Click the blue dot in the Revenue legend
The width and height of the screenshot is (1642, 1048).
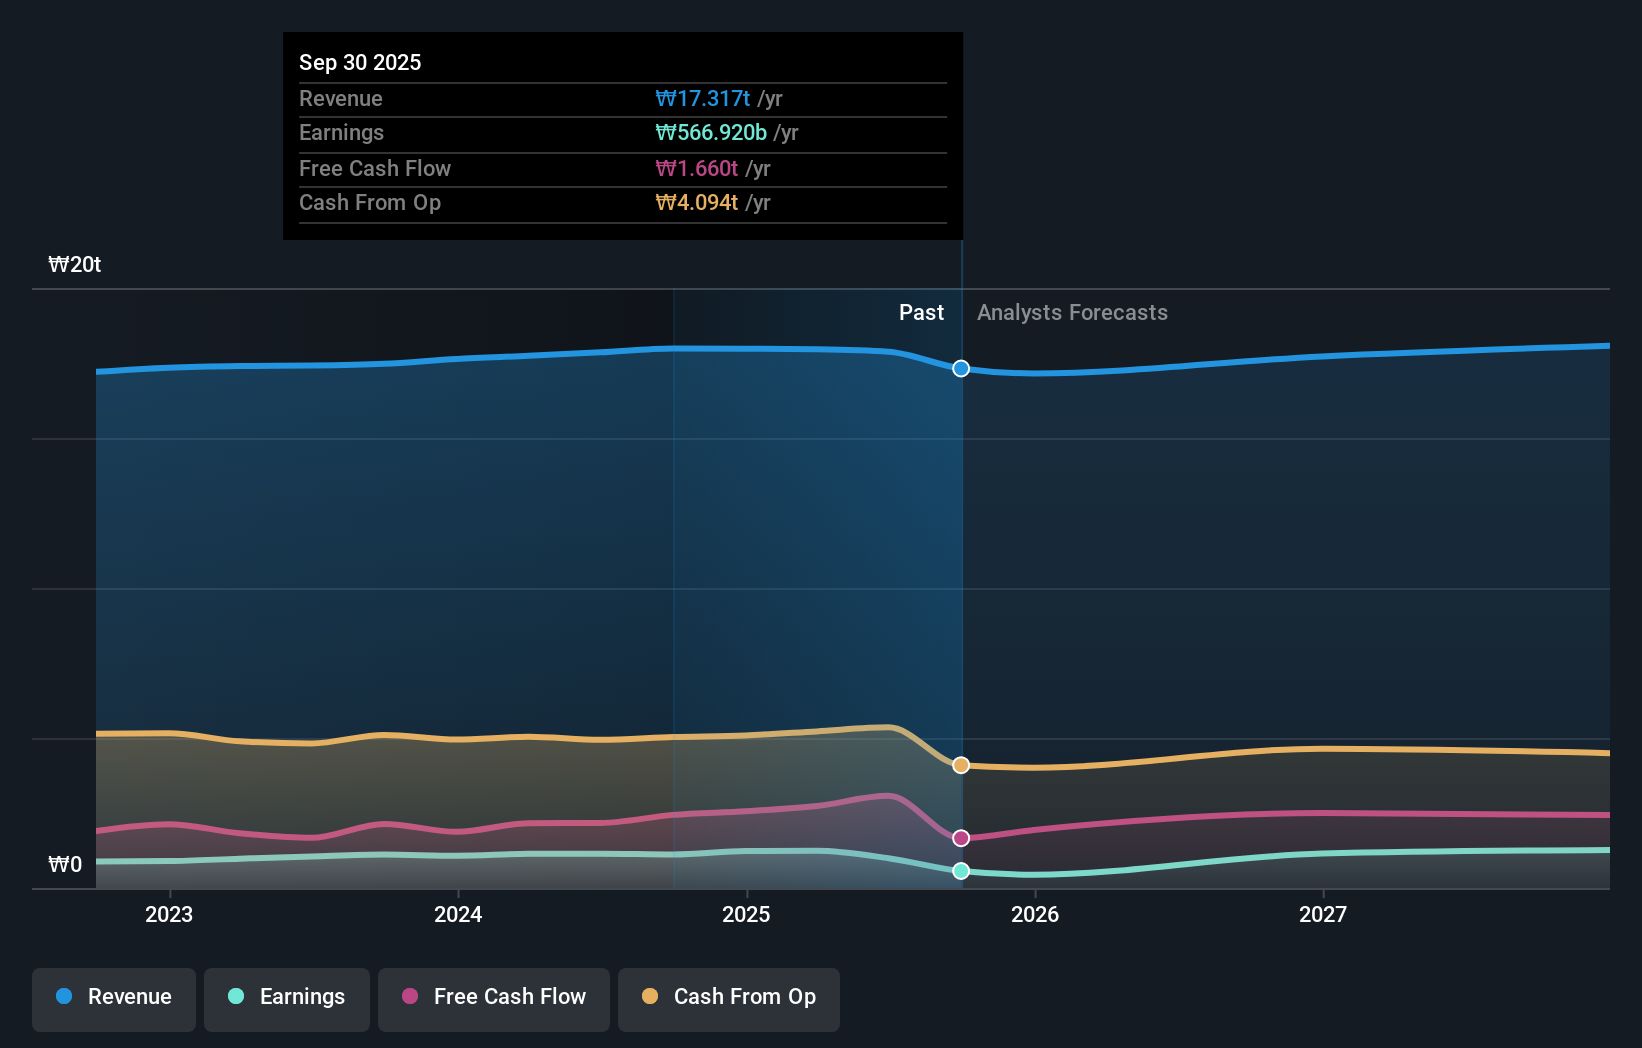(x=62, y=997)
